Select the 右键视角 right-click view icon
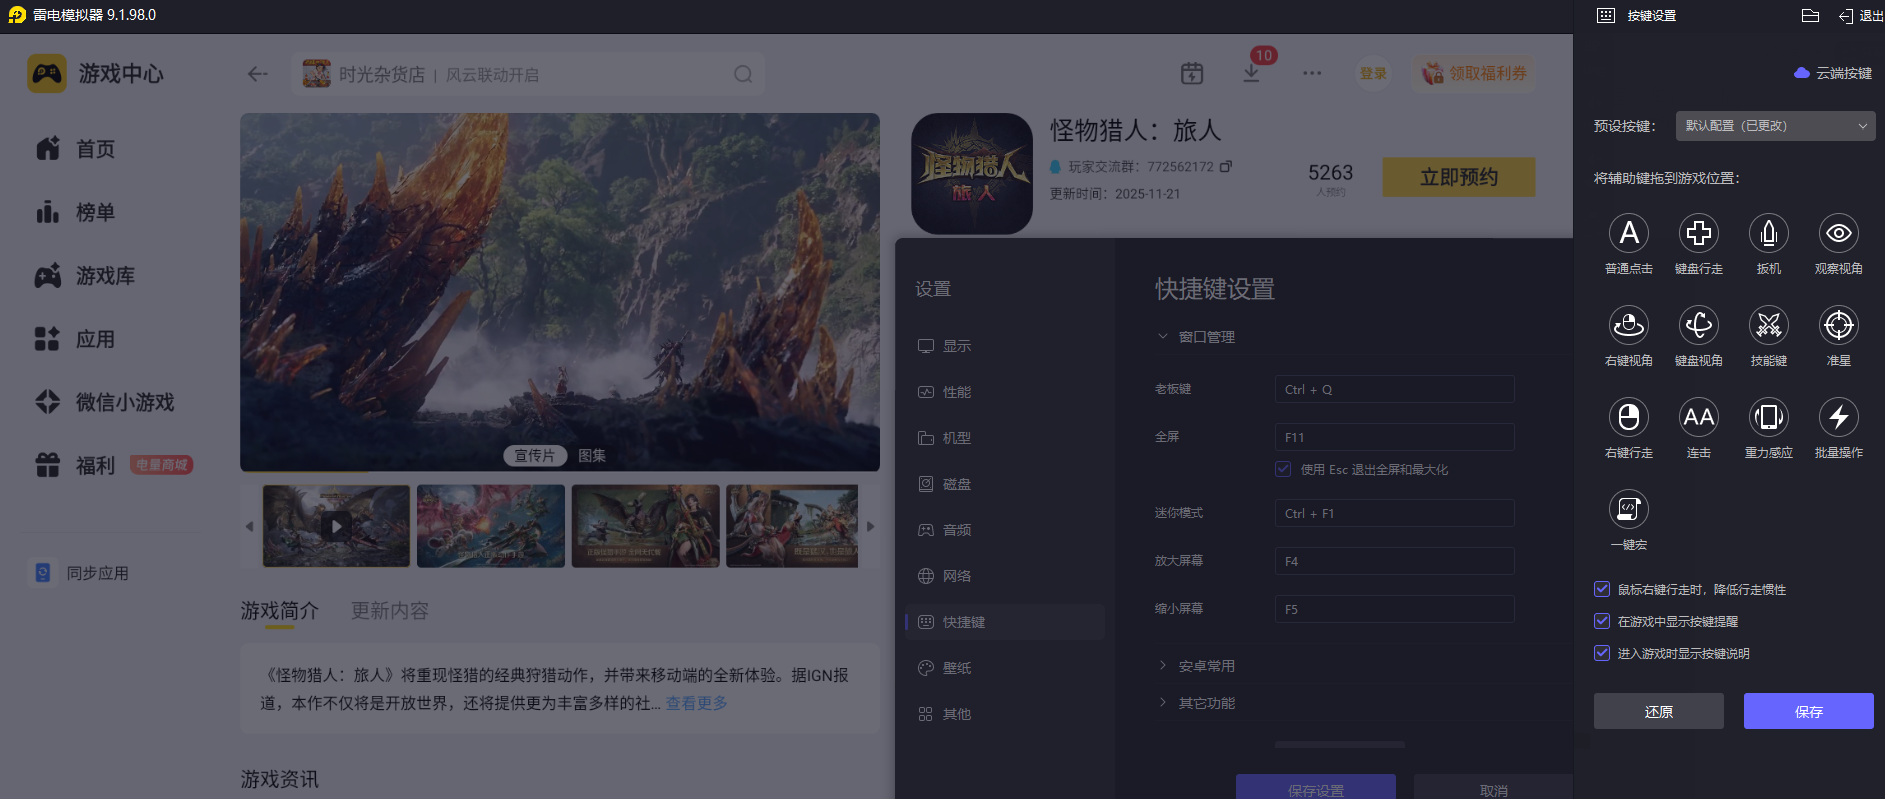 (x=1629, y=325)
